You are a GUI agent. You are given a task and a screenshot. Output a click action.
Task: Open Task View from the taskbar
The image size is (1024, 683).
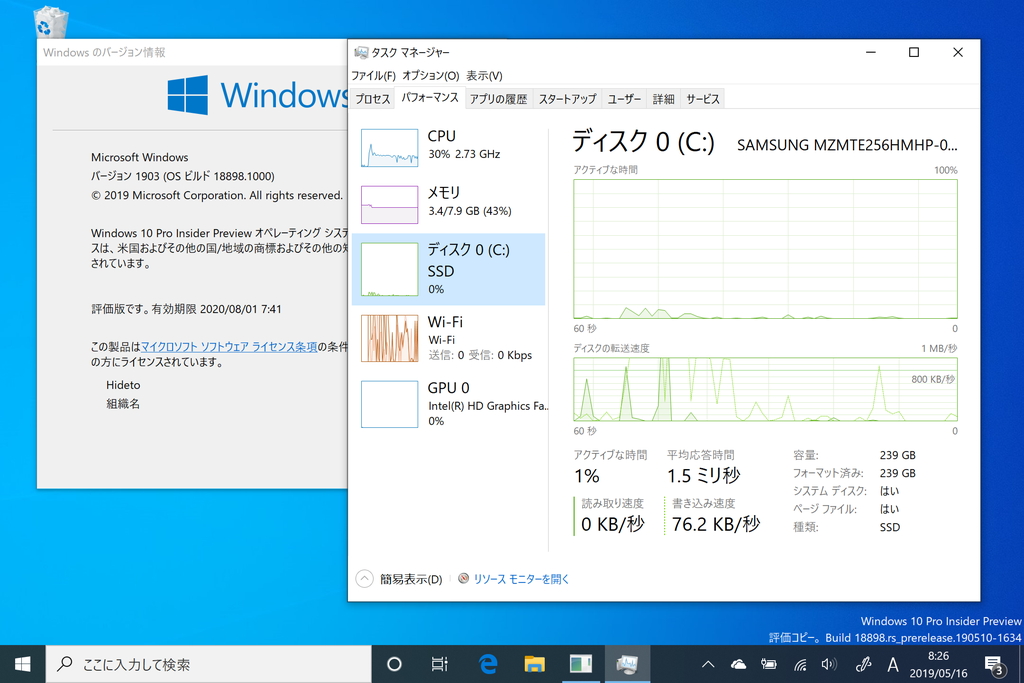click(x=440, y=663)
